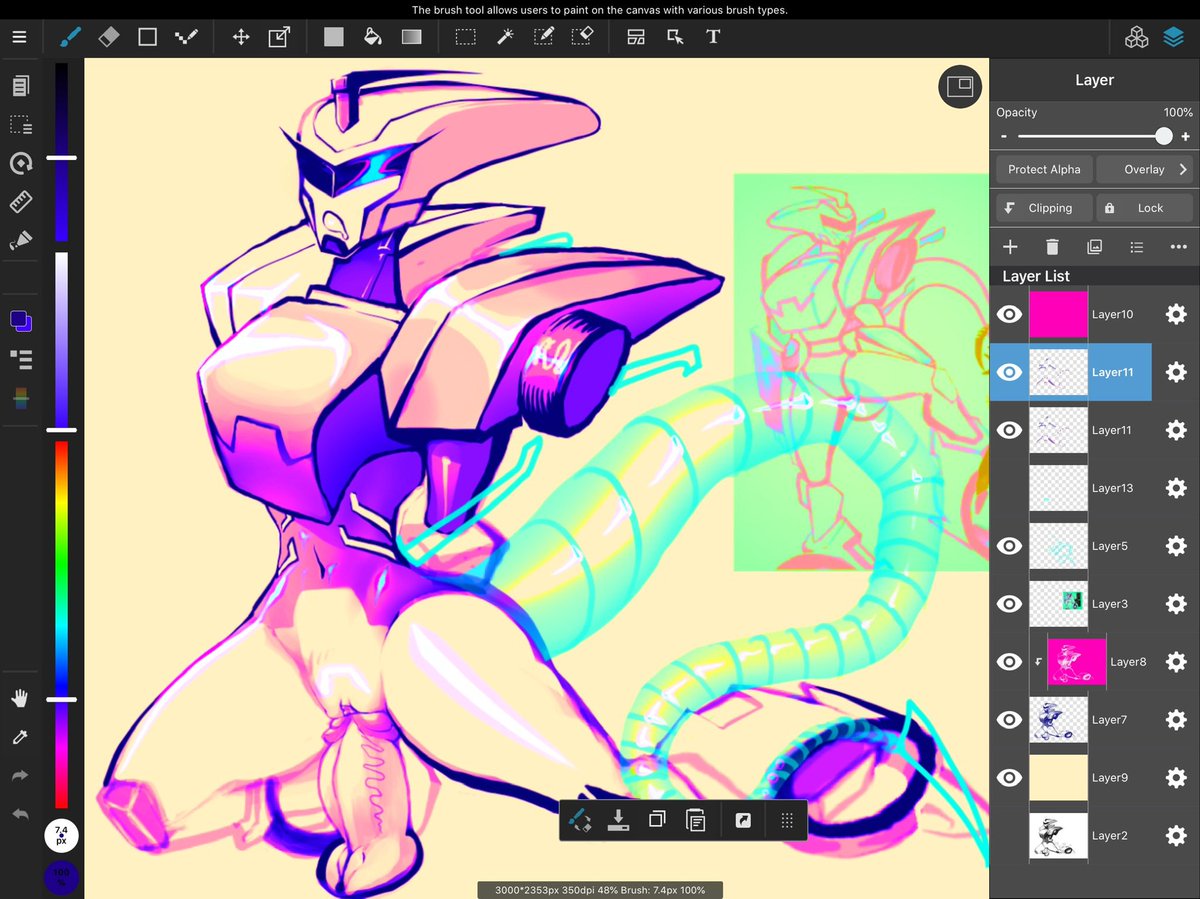This screenshot has width=1200, height=899.
Task: Decrease opacity with minus button
Action: 1003,137
